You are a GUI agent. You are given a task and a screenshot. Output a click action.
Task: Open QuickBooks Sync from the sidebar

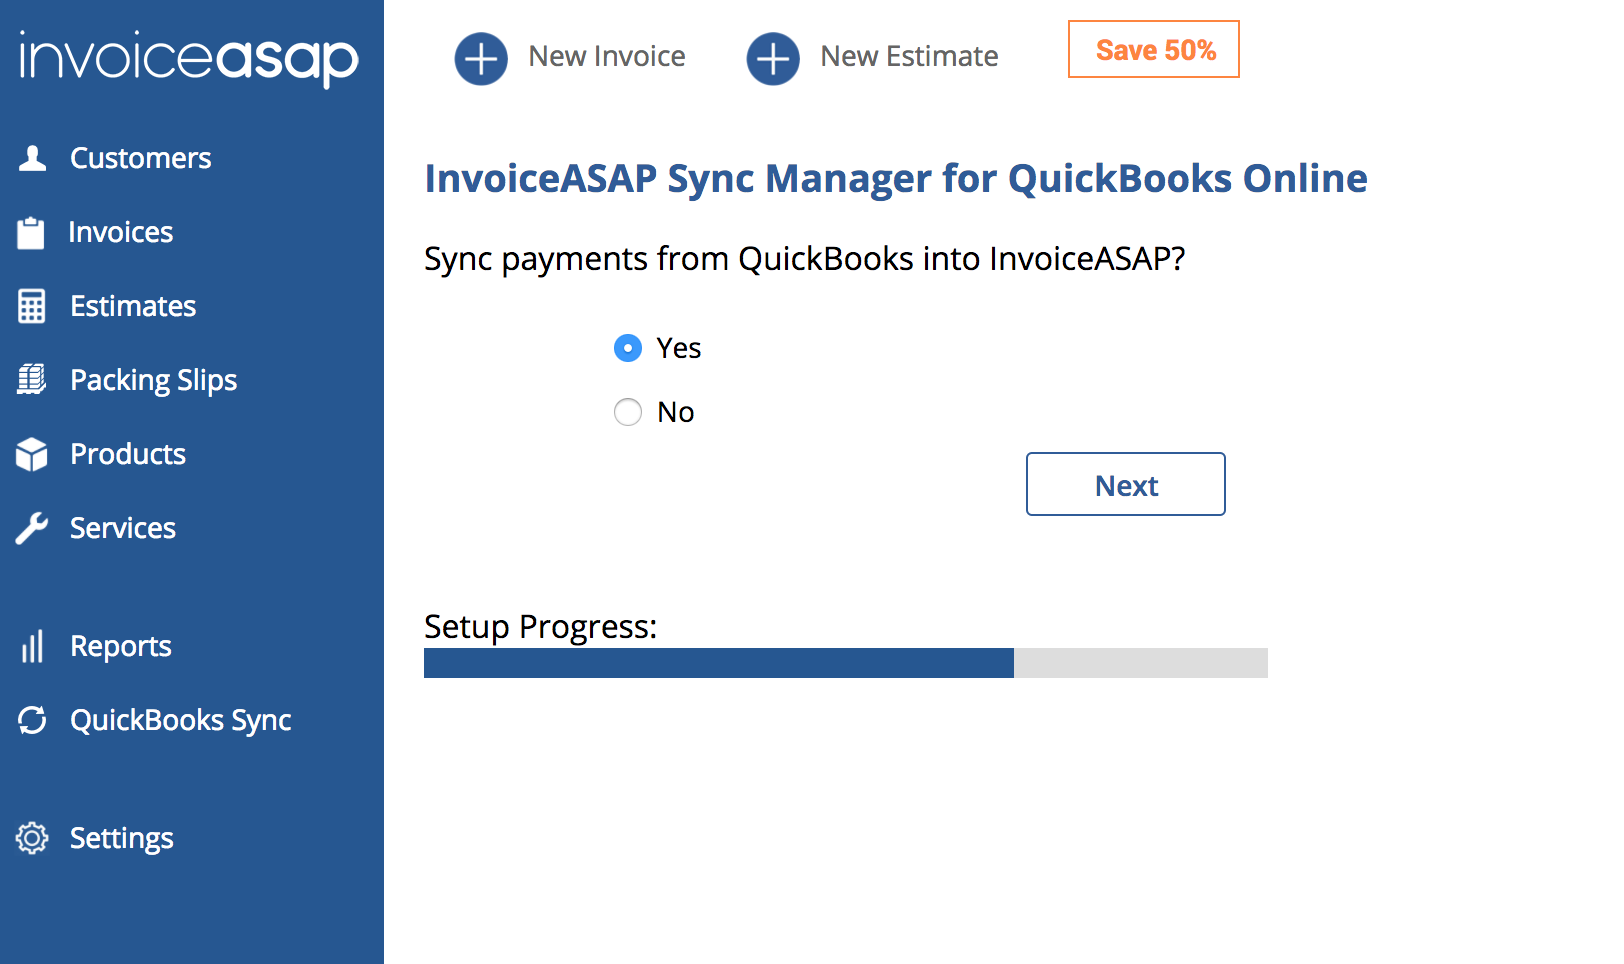[x=181, y=720]
